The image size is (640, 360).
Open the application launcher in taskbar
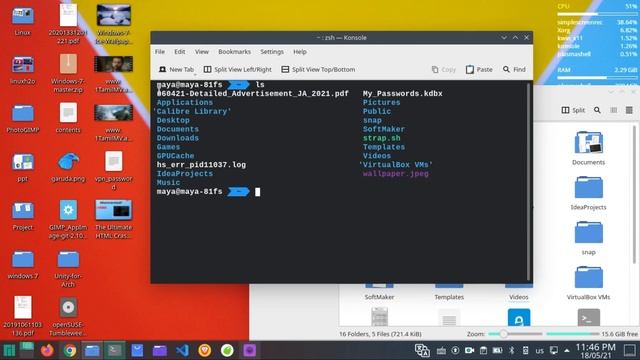coord(9,350)
